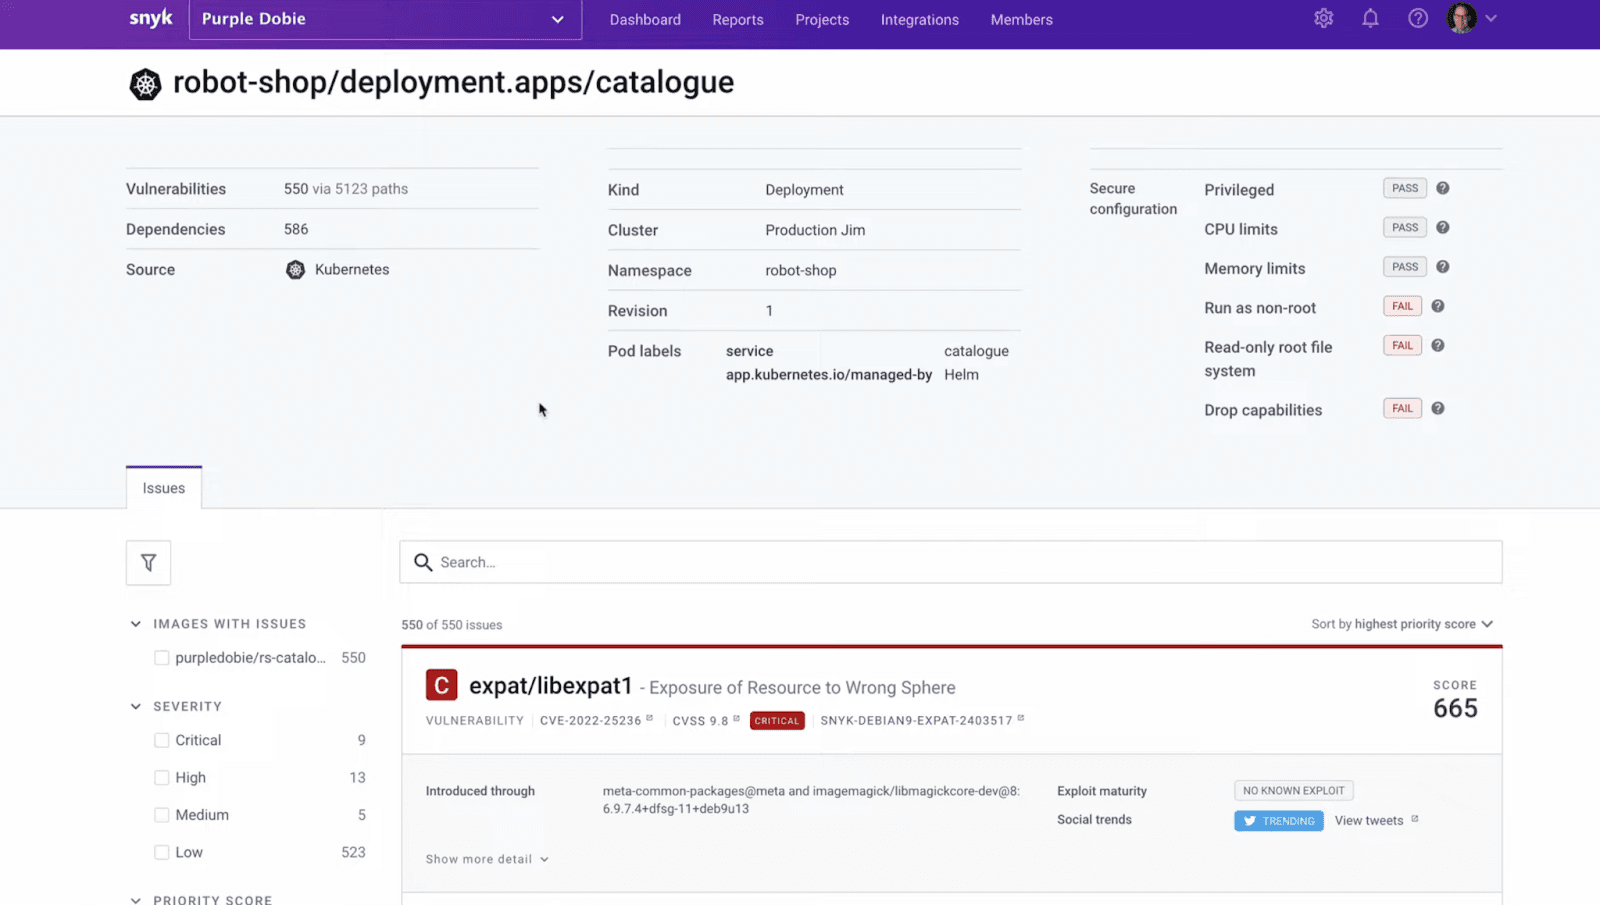Click the PASS badge for CPU limits
Image resolution: width=1600 pixels, height=905 pixels.
click(x=1405, y=227)
